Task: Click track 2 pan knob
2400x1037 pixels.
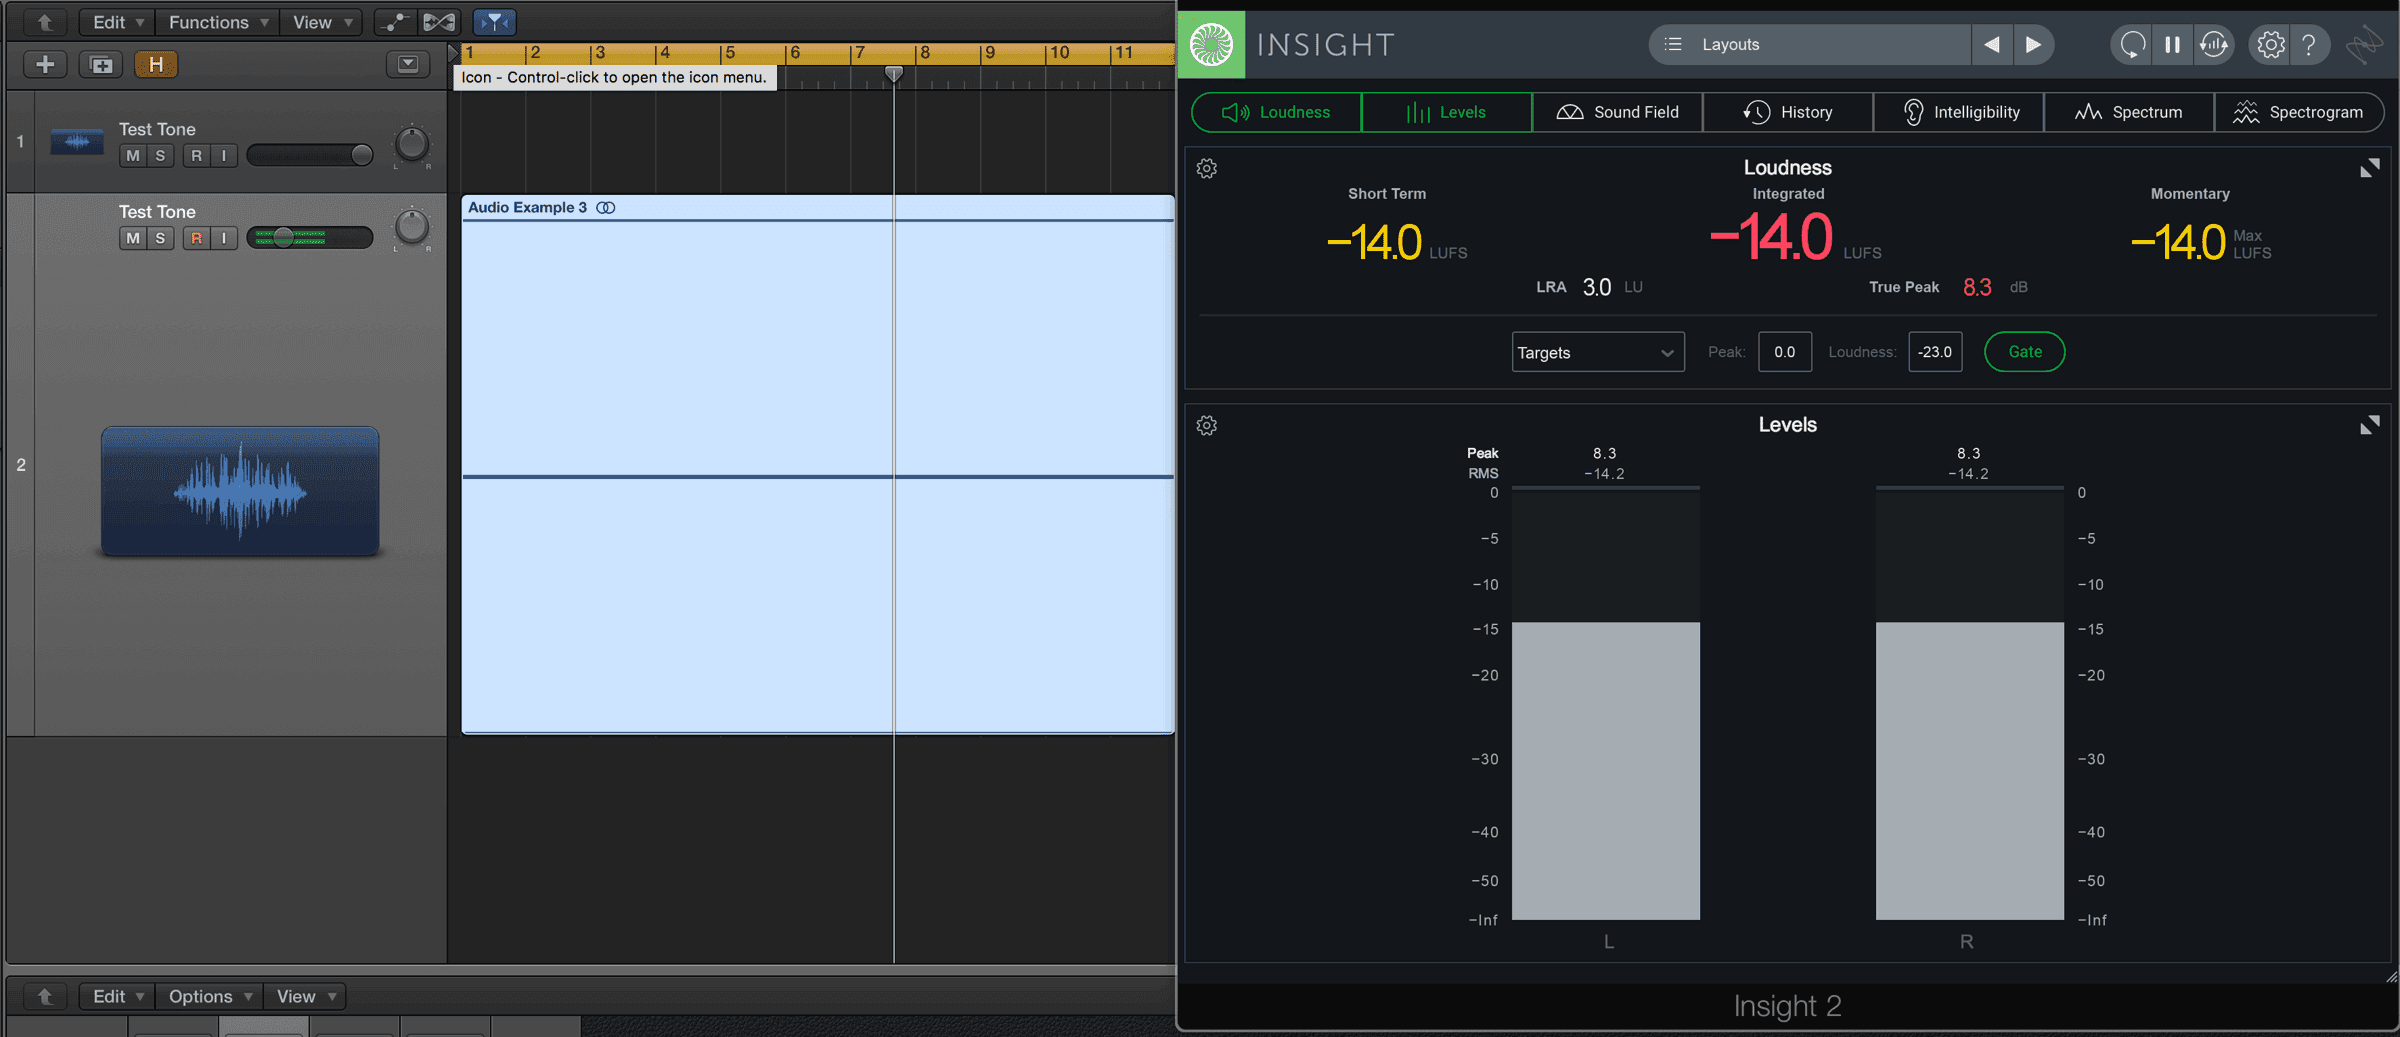Action: tap(412, 228)
